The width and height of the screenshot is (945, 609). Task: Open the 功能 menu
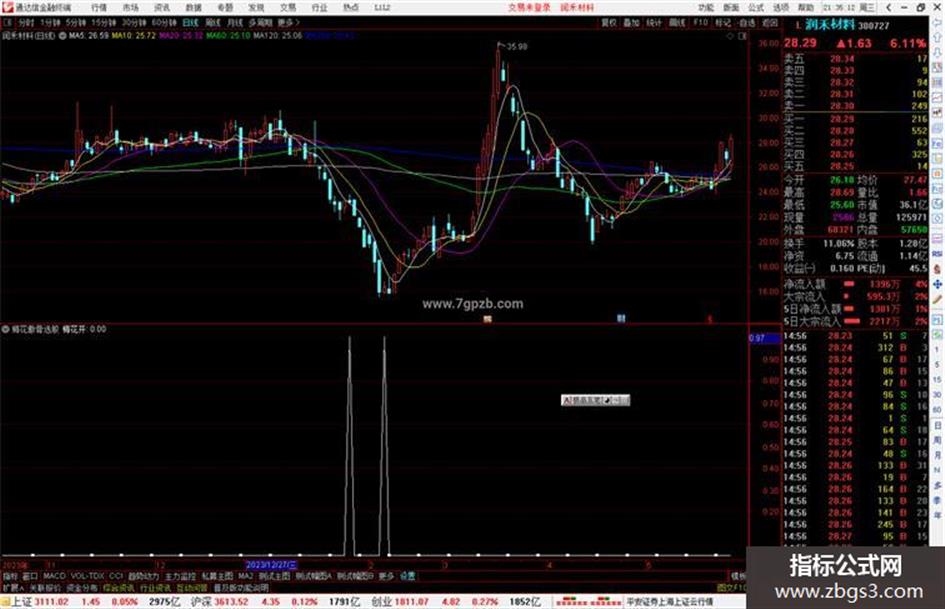pyautogui.click(x=706, y=8)
